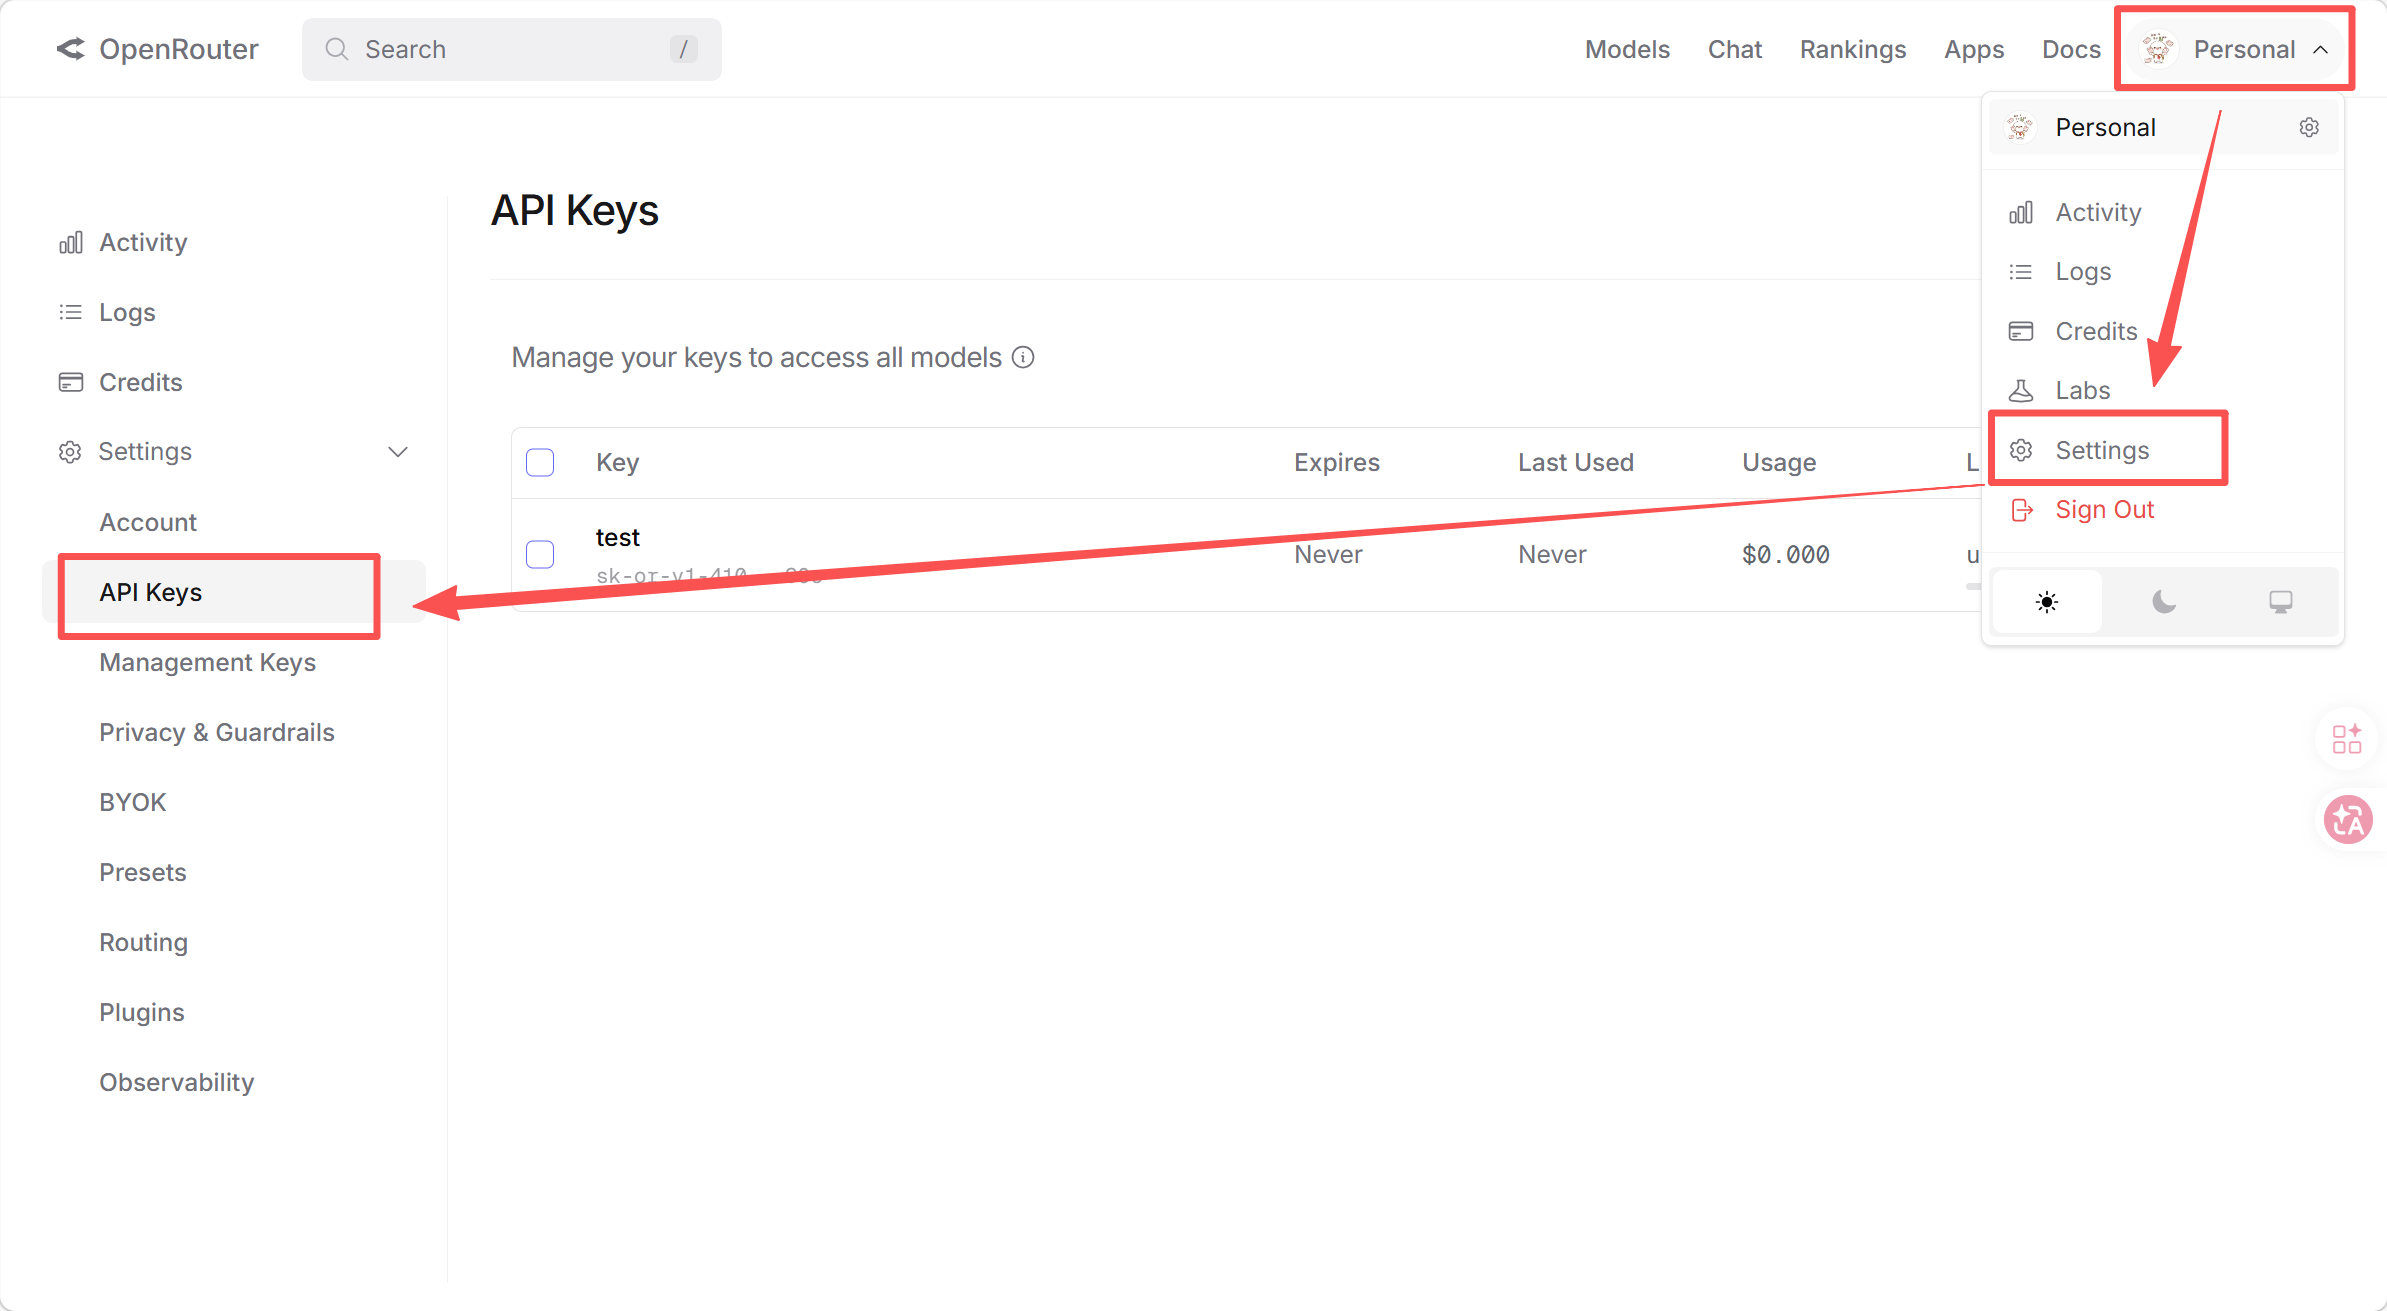Open Apps in the top navigation
This screenshot has height=1311, width=2387.
point(1974,49)
